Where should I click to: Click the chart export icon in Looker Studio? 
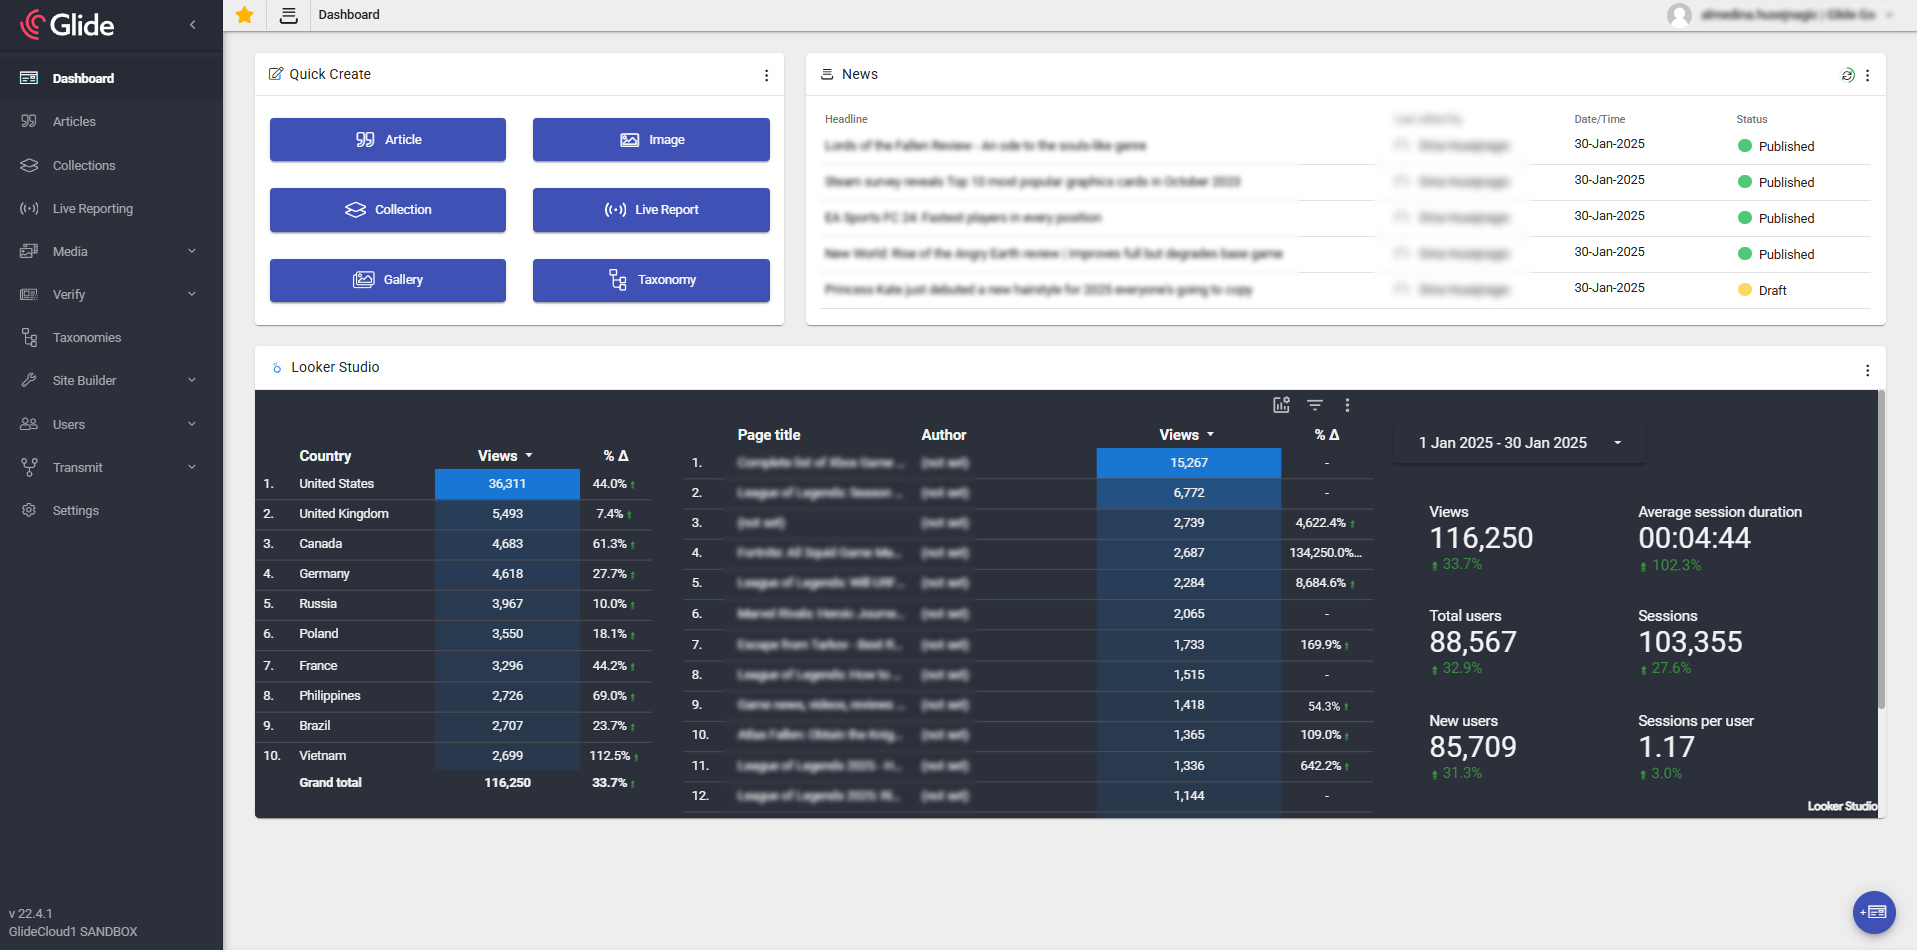click(1281, 405)
